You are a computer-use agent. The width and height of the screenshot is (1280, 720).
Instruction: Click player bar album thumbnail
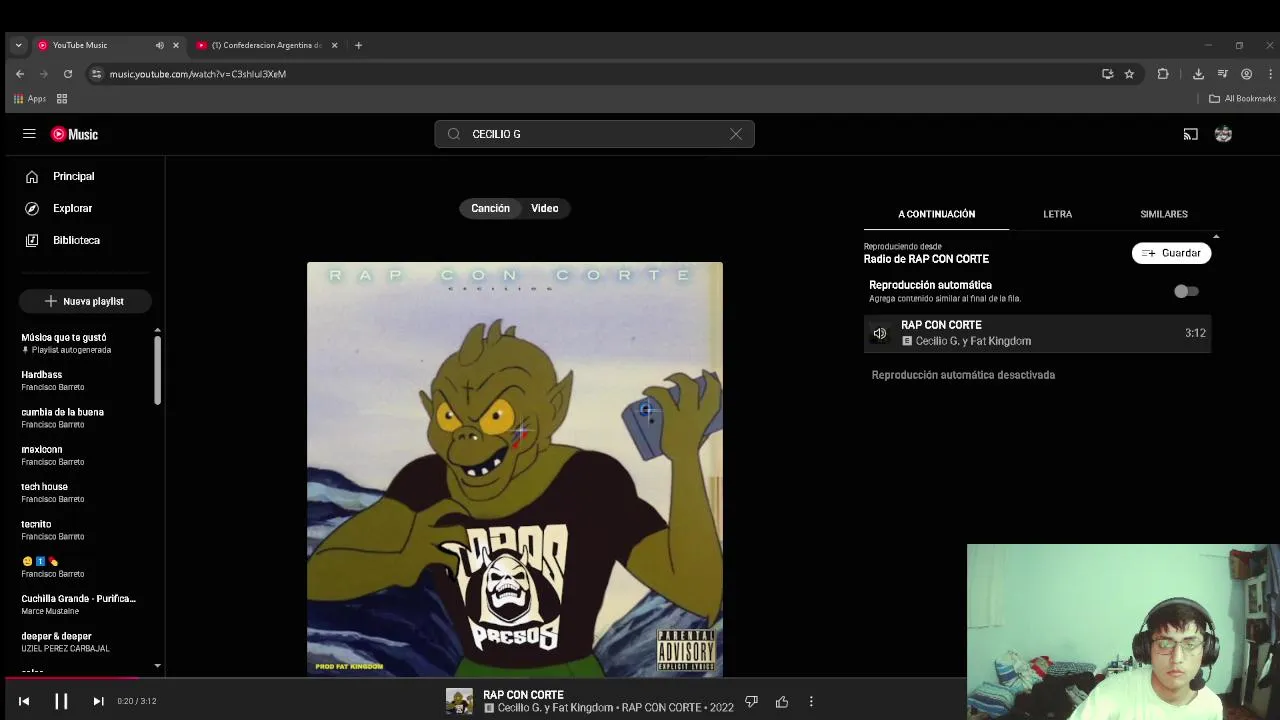(459, 701)
